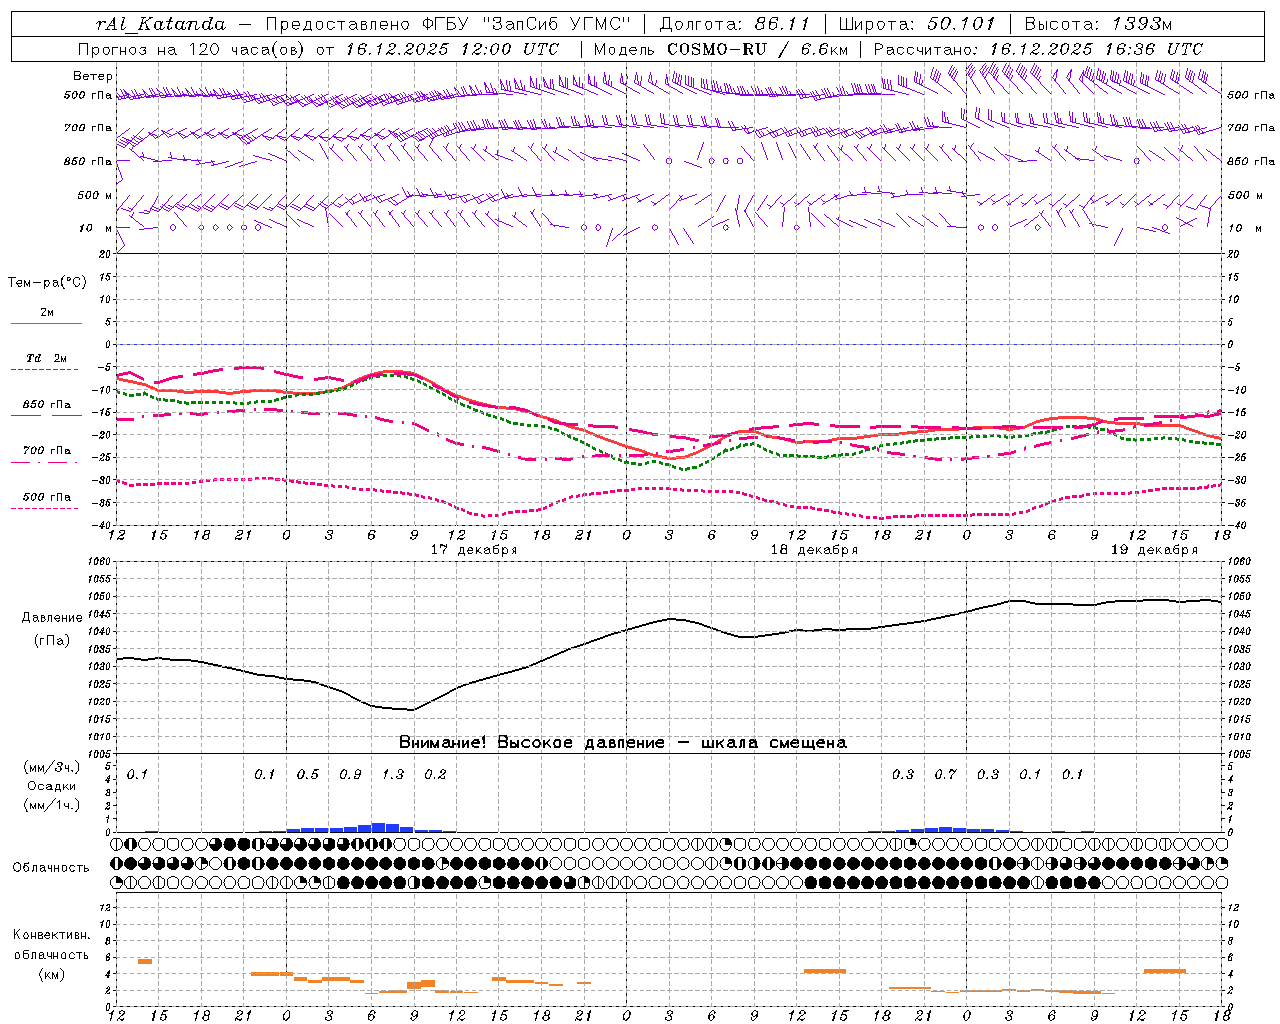Click the 3-hour precipitation value "0.9"

pyautogui.click(x=350, y=775)
